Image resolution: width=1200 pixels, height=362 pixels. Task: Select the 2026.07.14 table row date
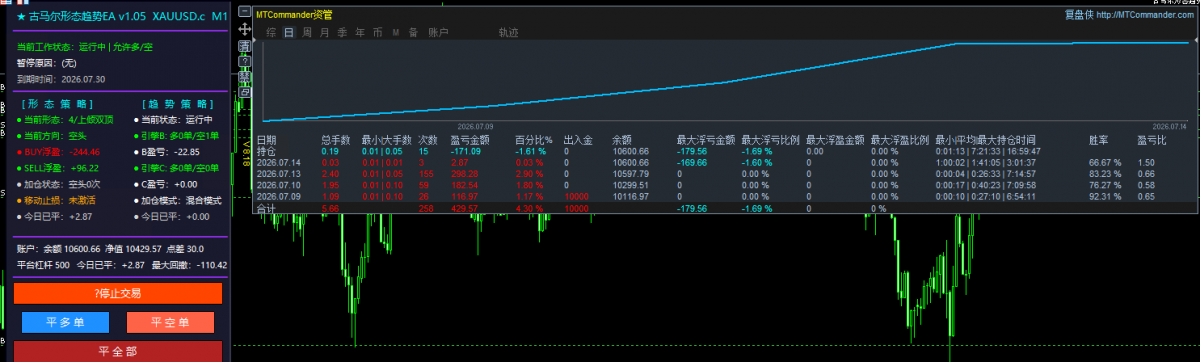pyautogui.click(x=279, y=162)
